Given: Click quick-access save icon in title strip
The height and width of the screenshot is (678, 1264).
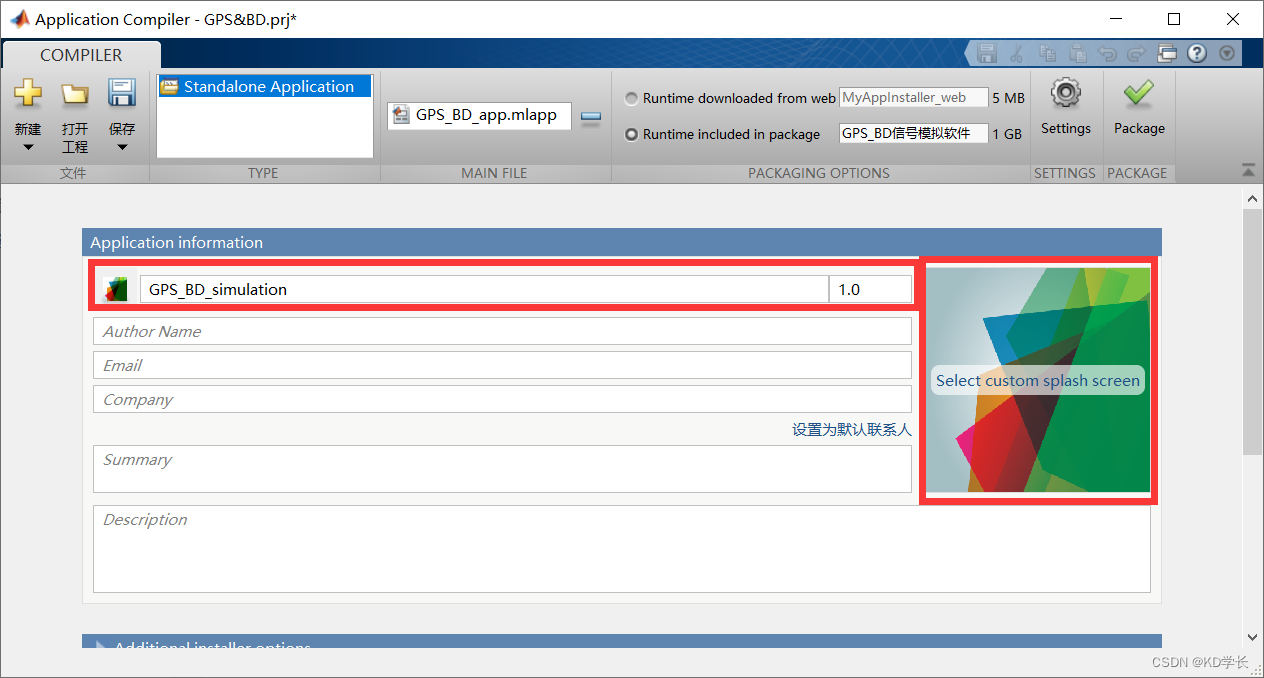Looking at the screenshot, I should pos(987,54).
